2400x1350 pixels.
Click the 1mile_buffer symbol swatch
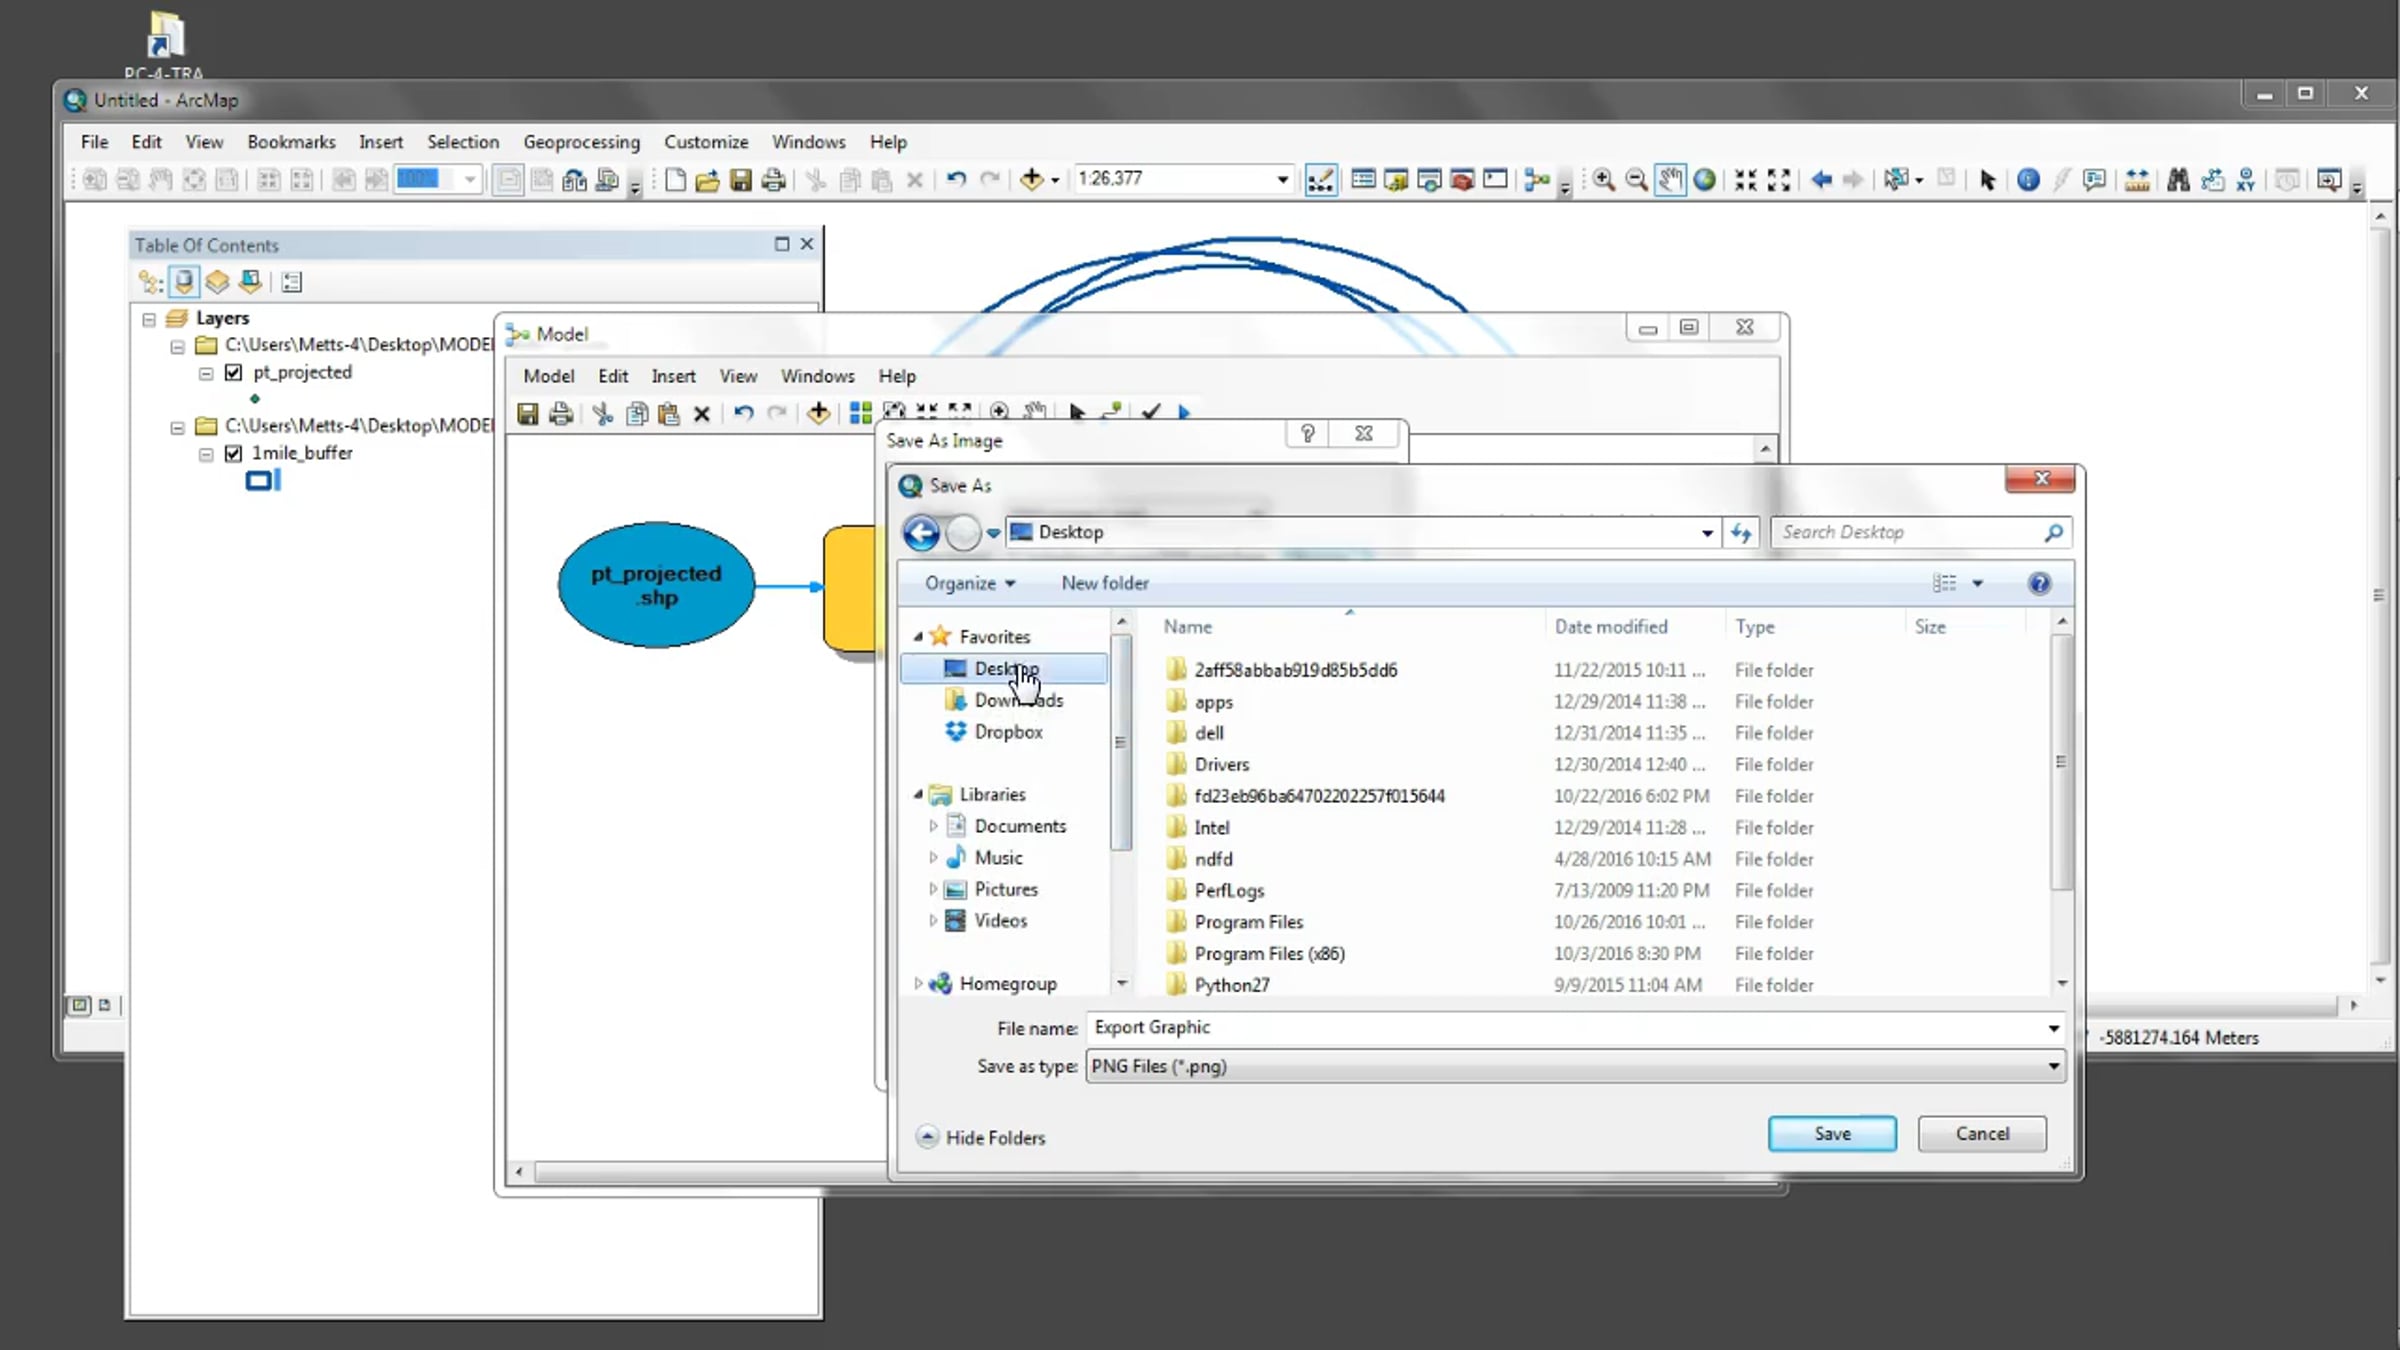click(261, 482)
